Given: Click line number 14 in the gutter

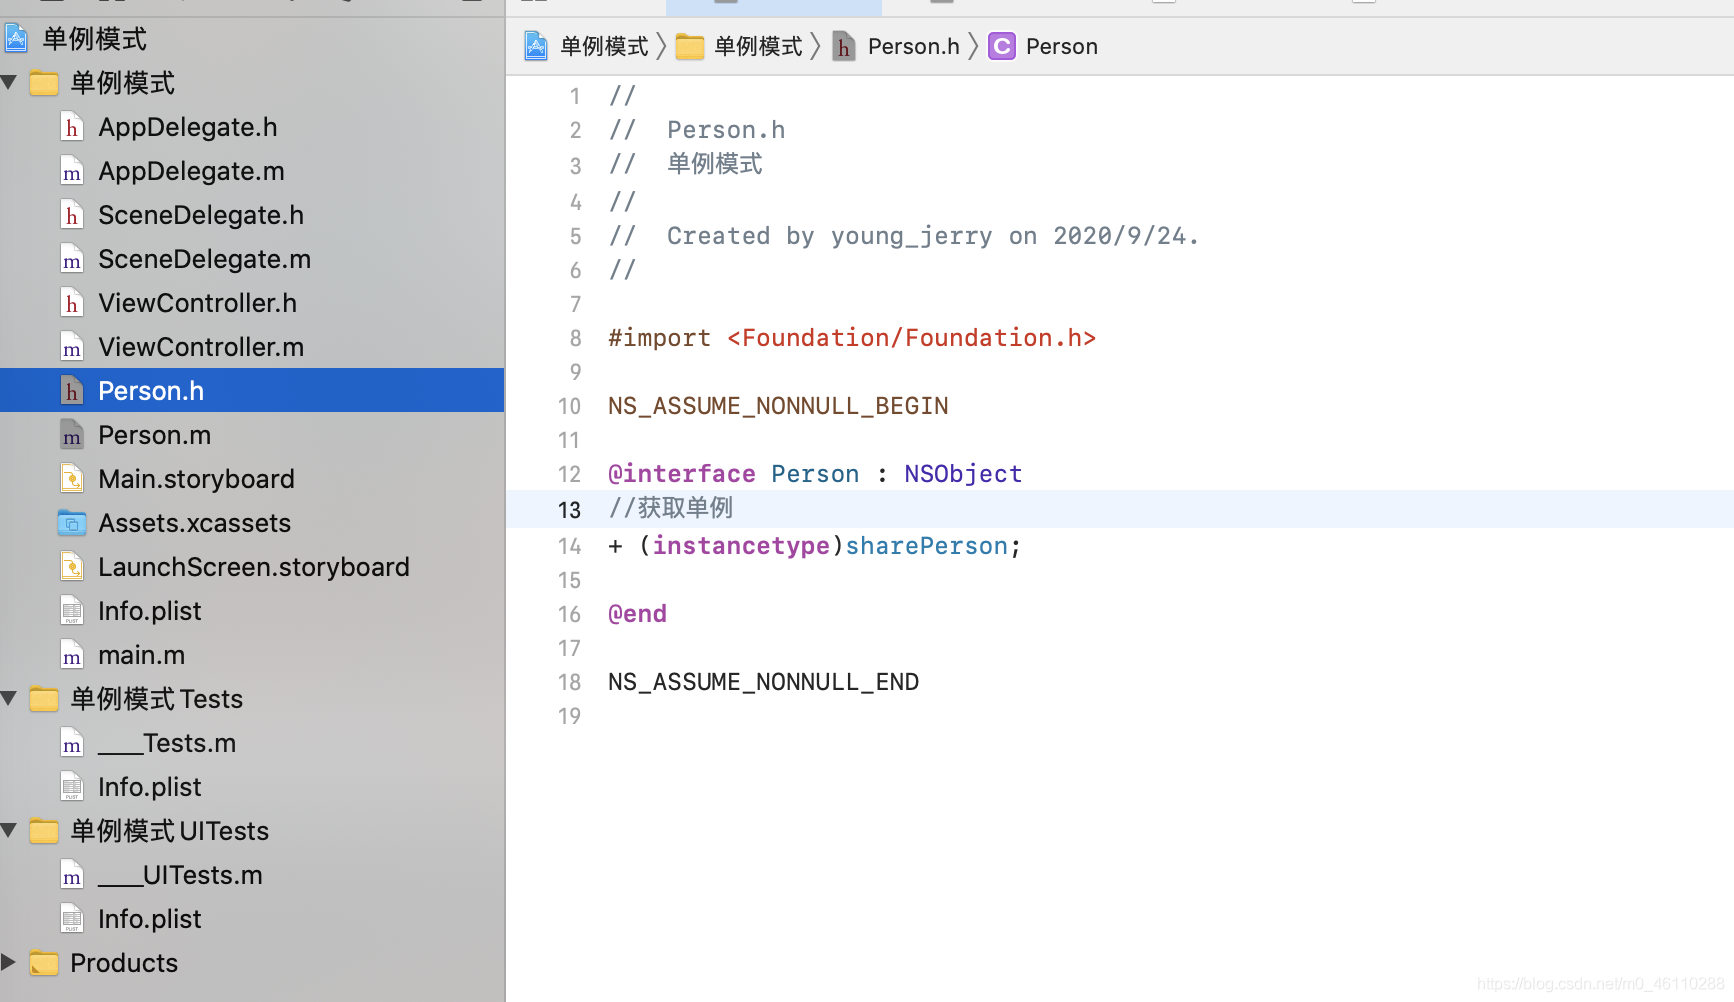Looking at the screenshot, I should click(569, 546).
